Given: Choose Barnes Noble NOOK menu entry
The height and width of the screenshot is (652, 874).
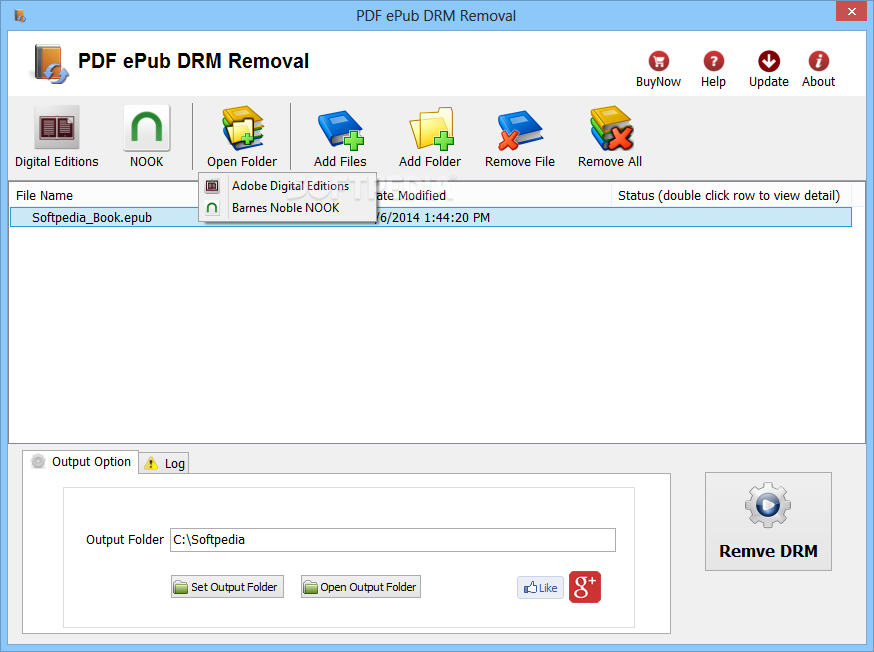Looking at the screenshot, I should 288,208.
